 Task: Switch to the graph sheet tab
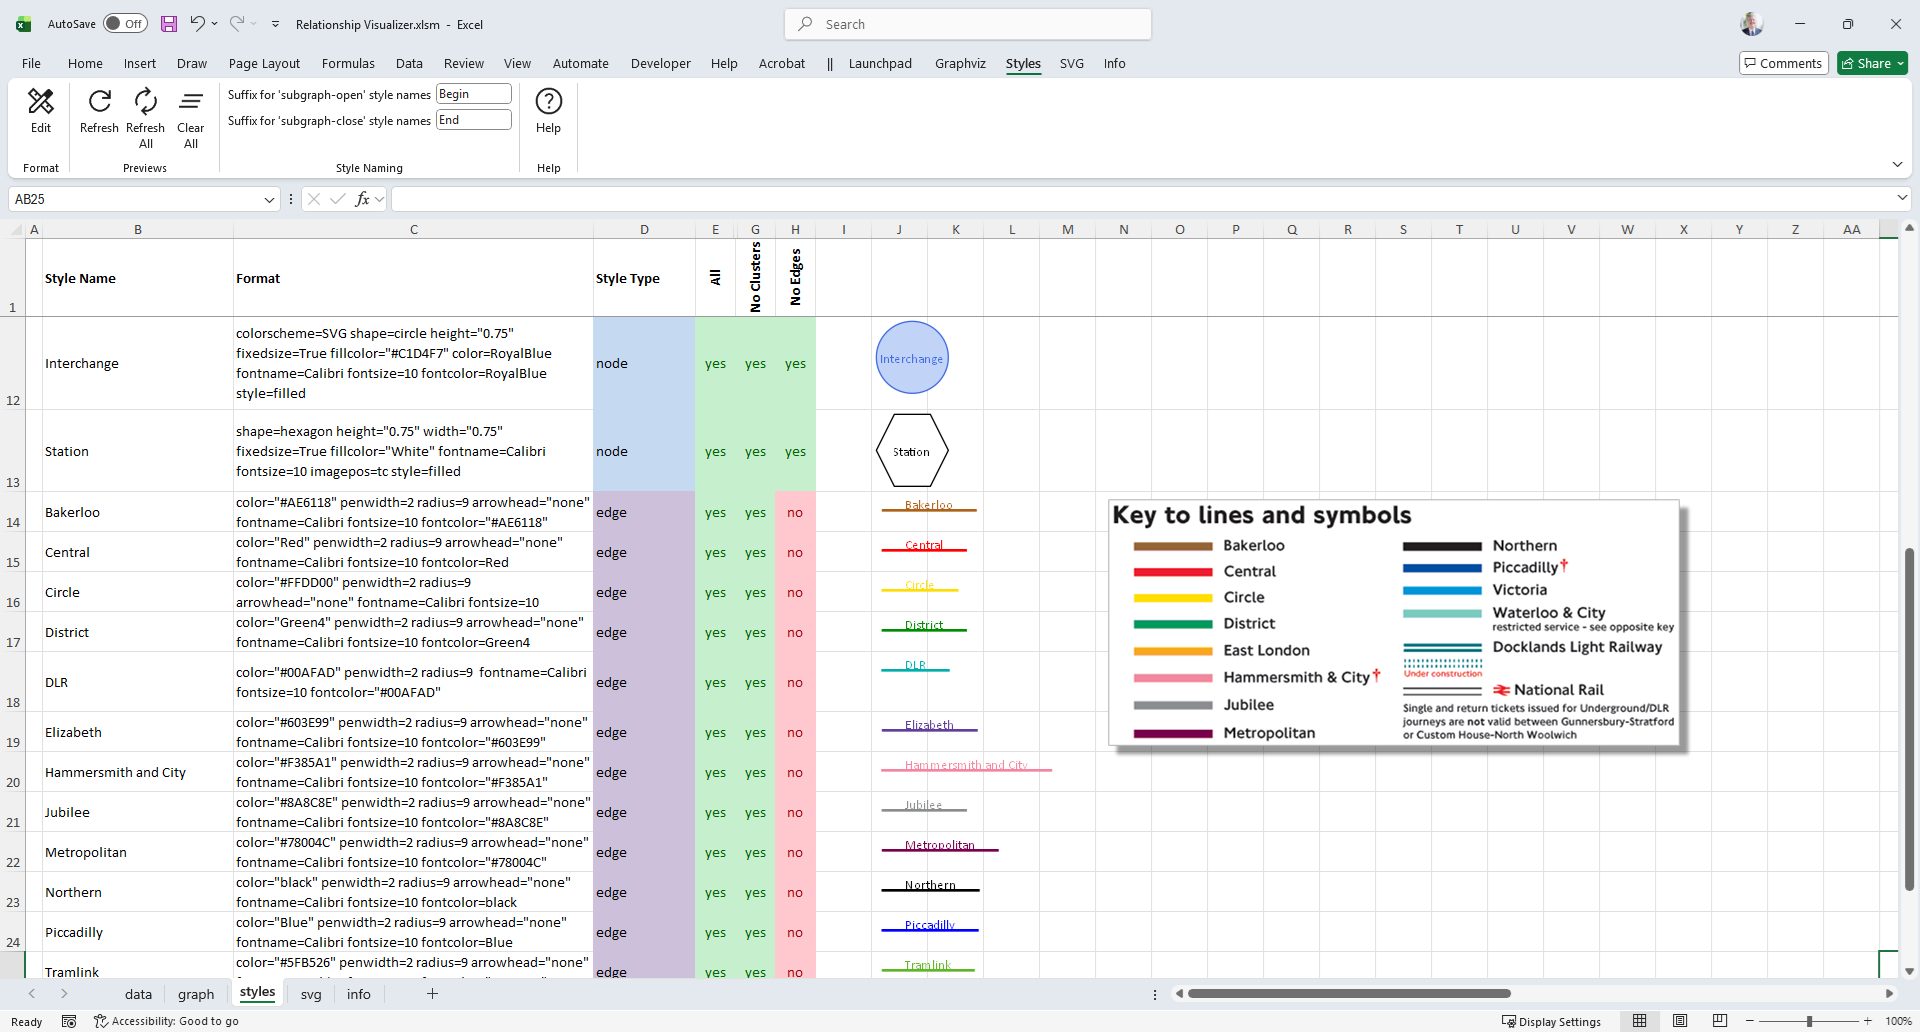196,994
